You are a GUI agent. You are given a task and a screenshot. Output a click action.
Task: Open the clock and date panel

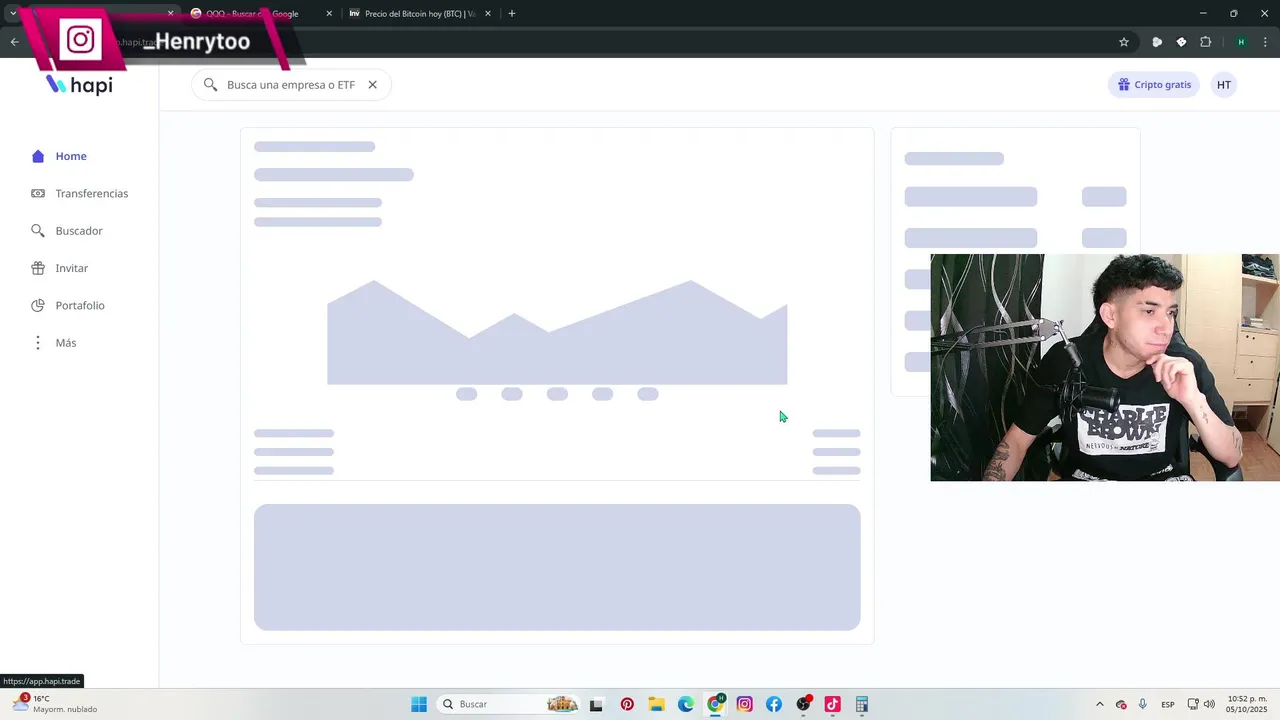[x=1247, y=705]
